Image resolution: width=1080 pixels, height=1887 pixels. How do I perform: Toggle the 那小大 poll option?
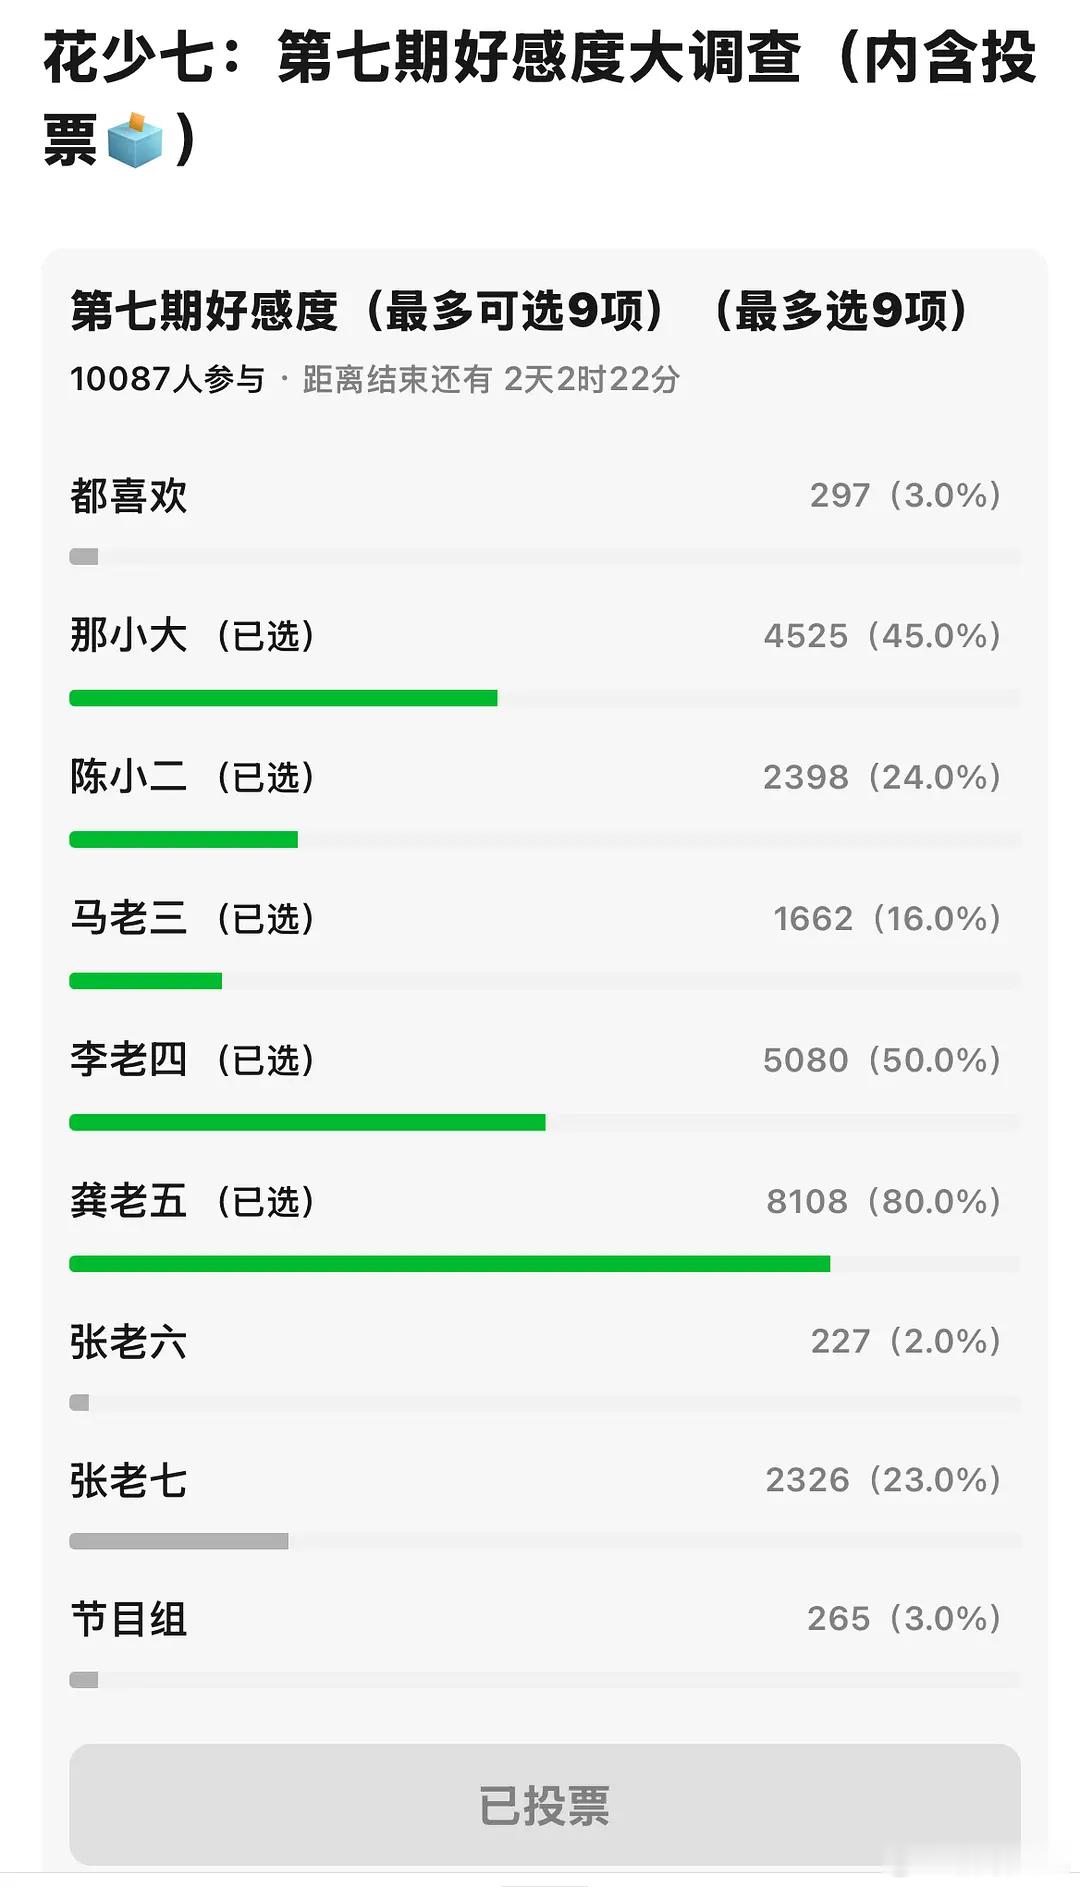pos(545,660)
